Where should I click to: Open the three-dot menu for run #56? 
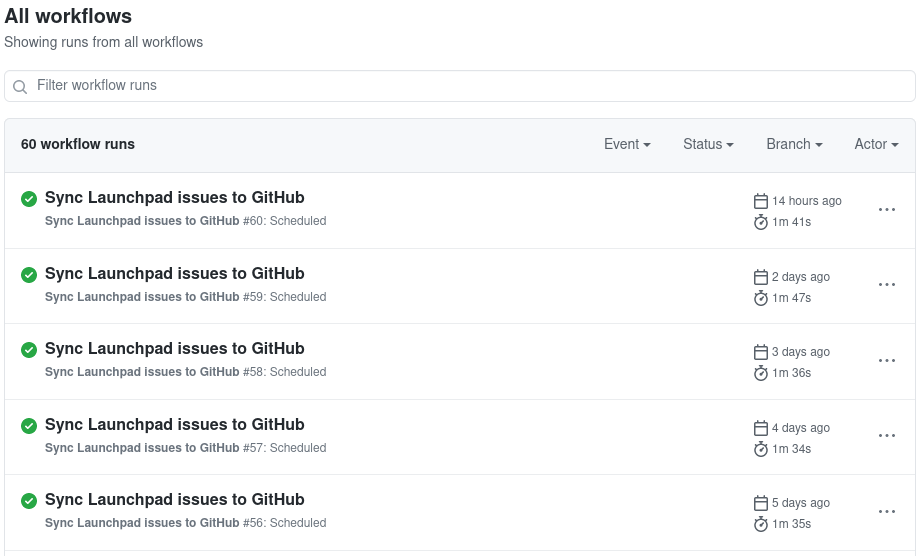click(x=887, y=512)
